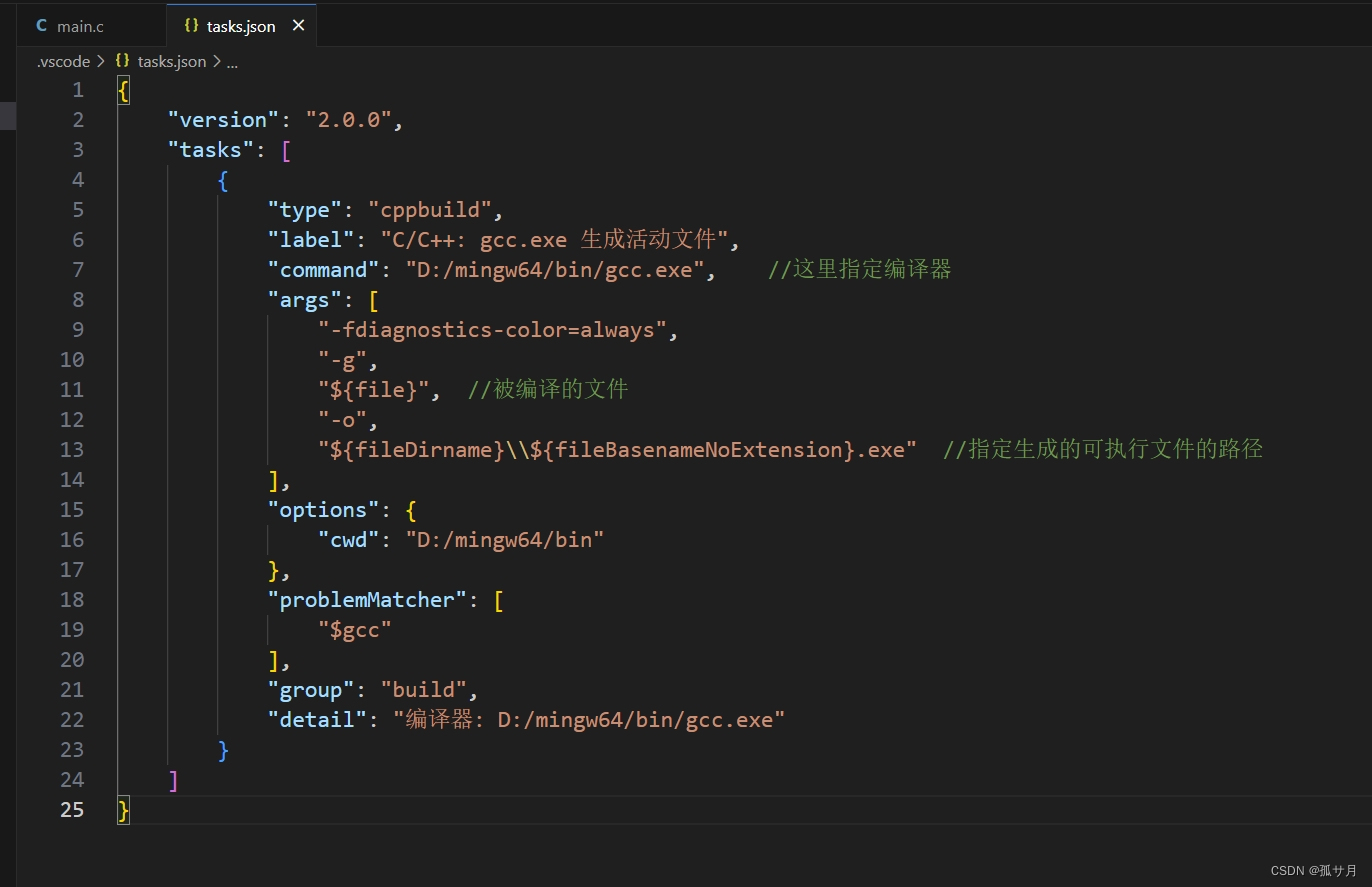Click the "tasks" key

tap(211, 150)
